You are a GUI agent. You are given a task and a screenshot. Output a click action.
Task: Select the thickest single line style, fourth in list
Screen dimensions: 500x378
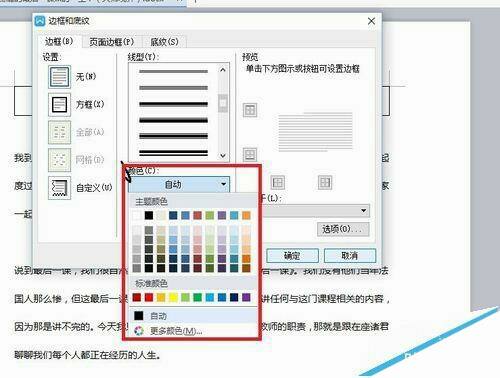point(173,120)
